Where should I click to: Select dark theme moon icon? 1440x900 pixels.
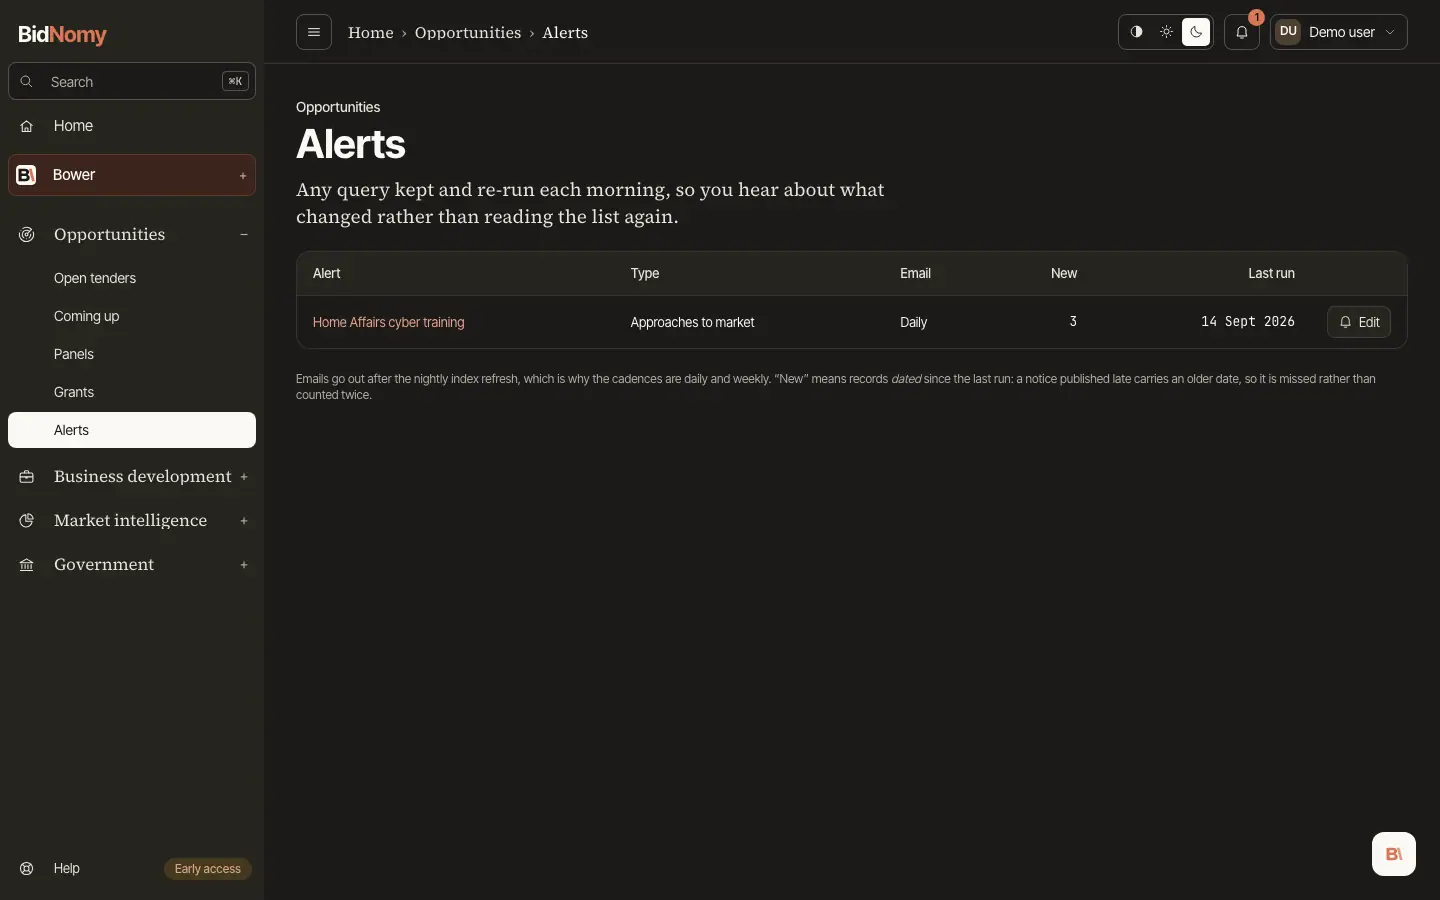[x=1196, y=32]
